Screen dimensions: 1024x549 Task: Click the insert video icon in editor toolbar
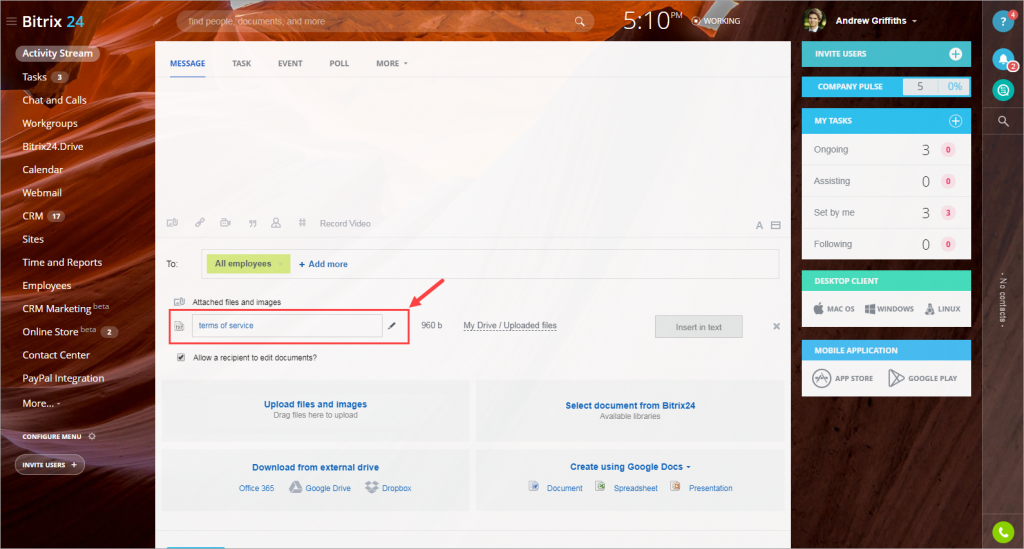[x=225, y=223]
